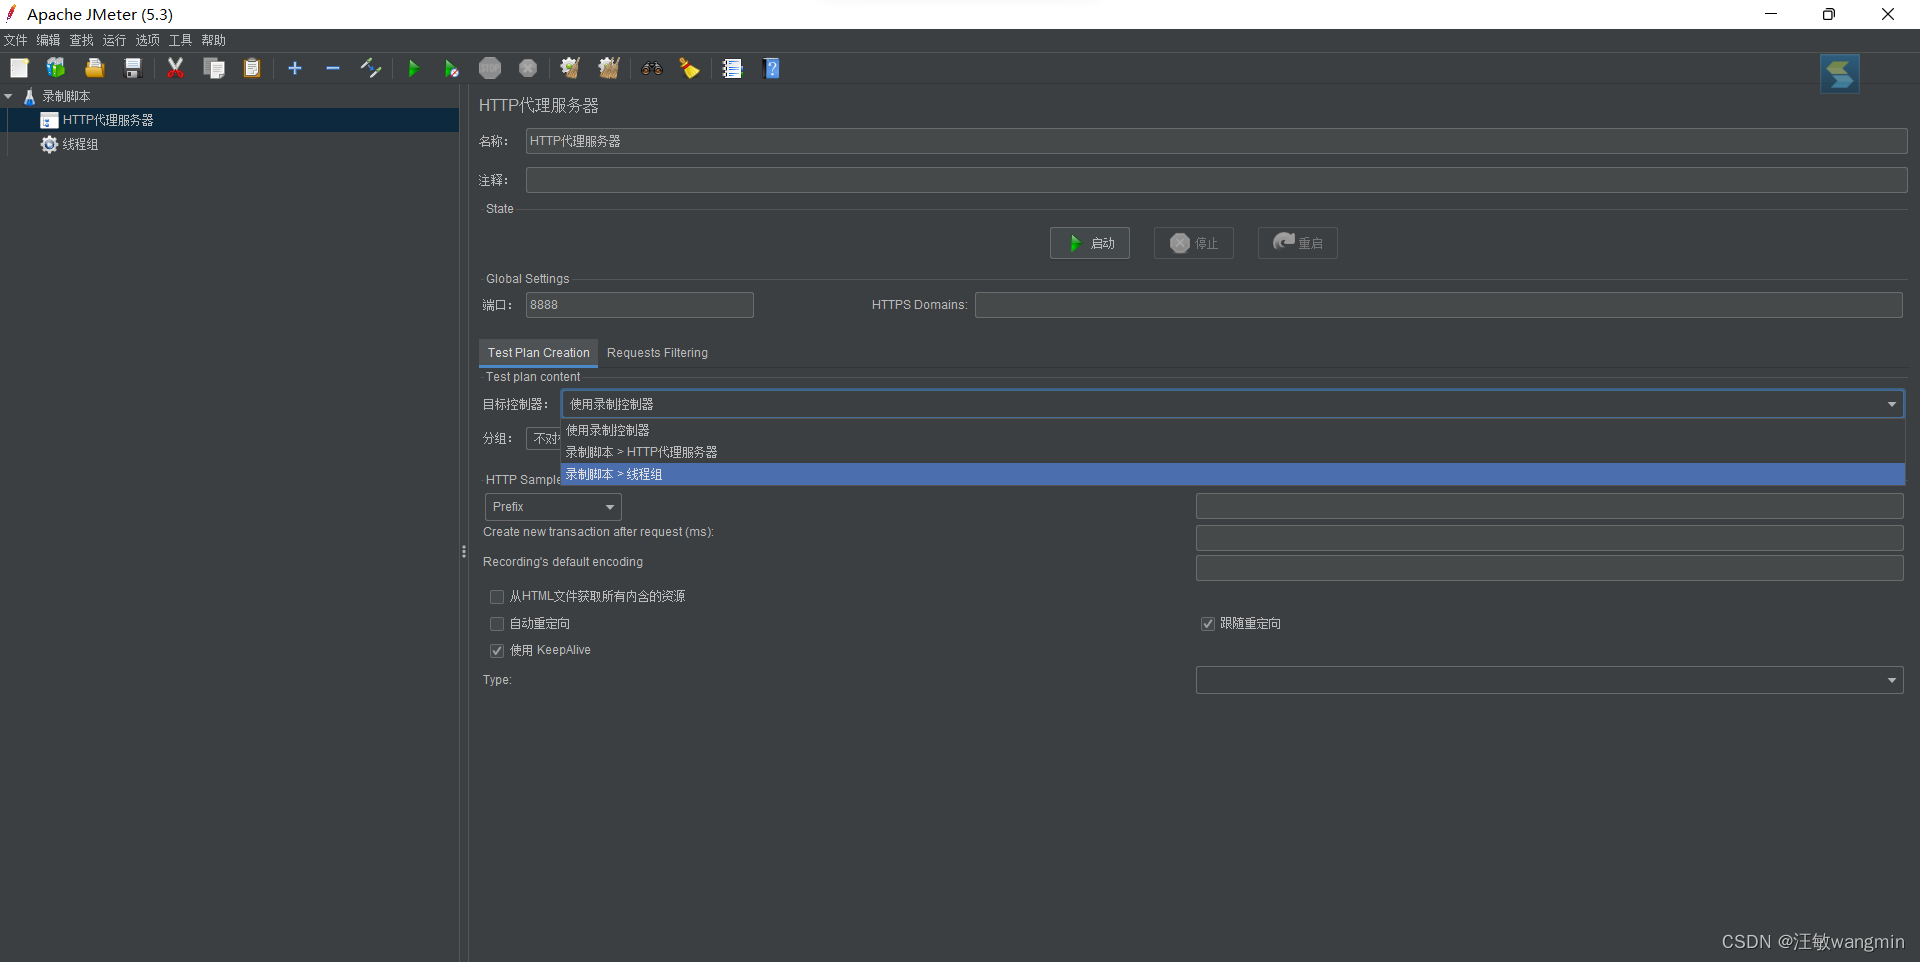Image resolution: width=1920 pixels, height=962 pixels.
Task: Choose 录制脚本 > 线程组 option
Action: [1233, 474]
